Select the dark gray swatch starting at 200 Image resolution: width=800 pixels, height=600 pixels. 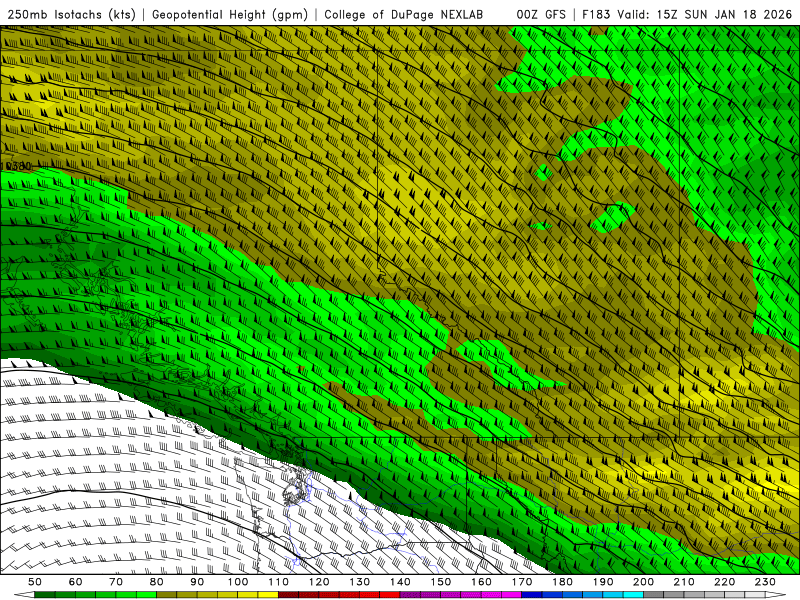(x=654, y=595)
